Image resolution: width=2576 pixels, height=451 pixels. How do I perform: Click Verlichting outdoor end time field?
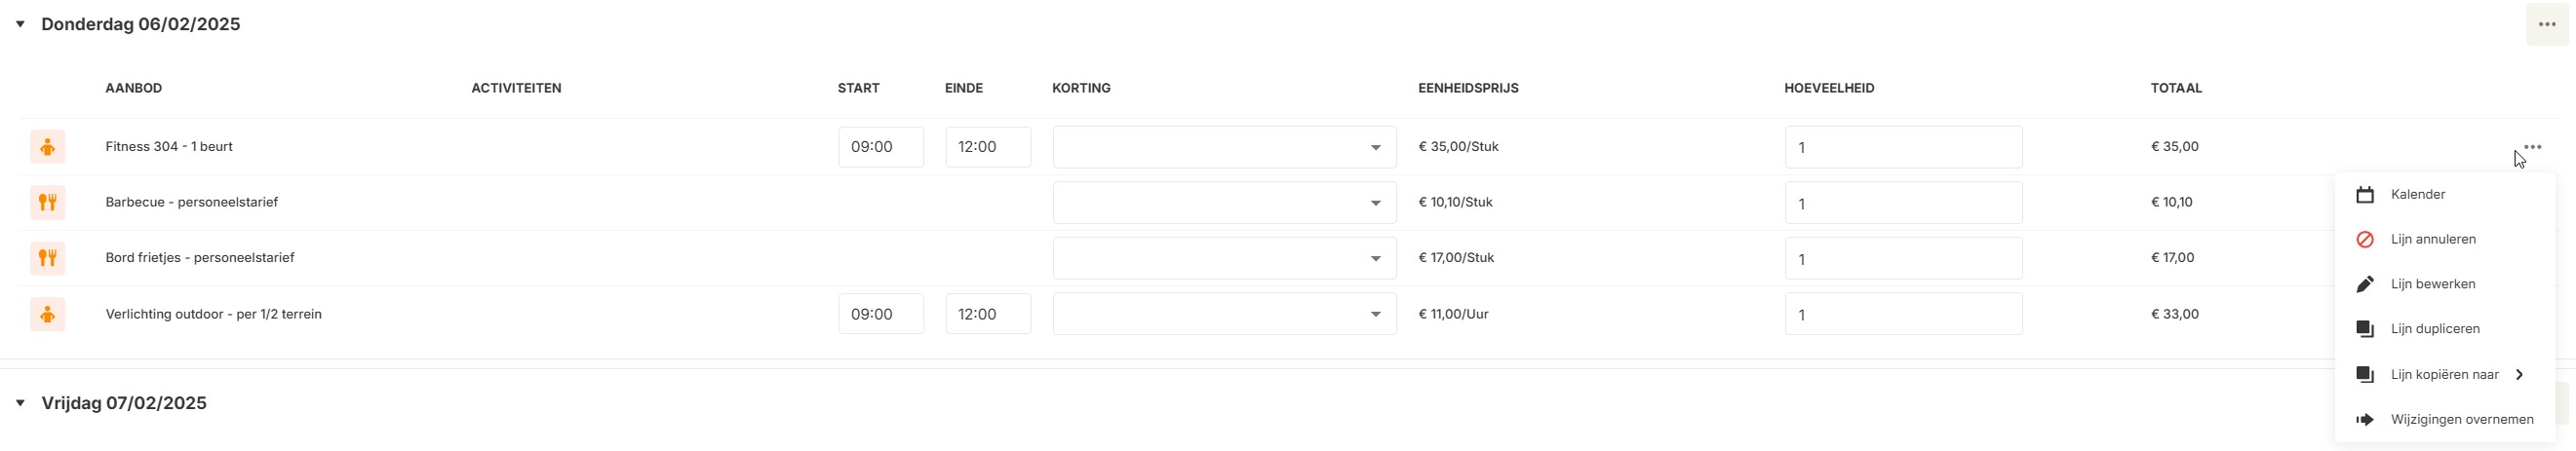(987, 314)
